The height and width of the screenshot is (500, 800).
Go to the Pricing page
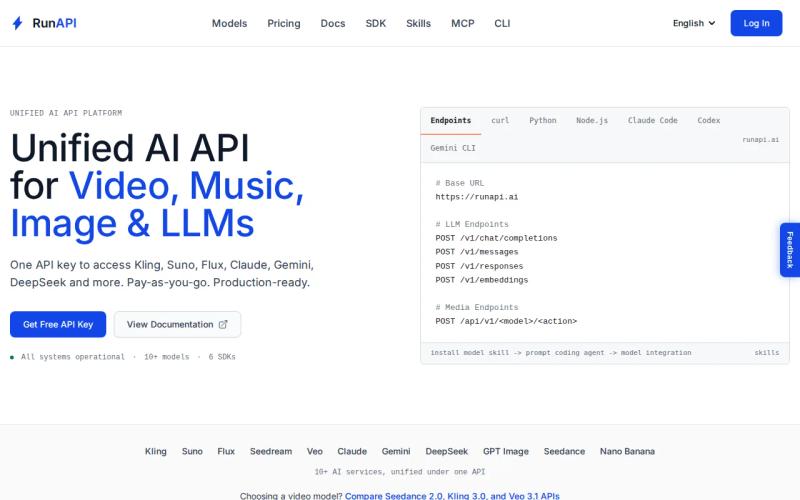284,23
